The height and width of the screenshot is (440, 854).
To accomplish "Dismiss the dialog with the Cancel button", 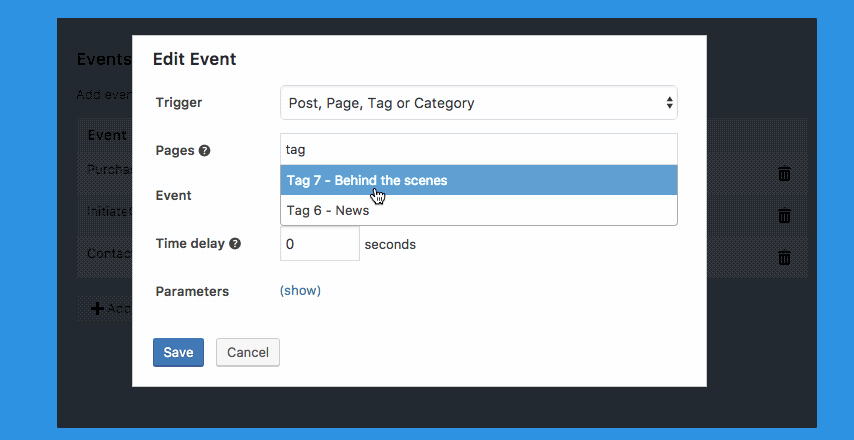I will pos(248,353).
